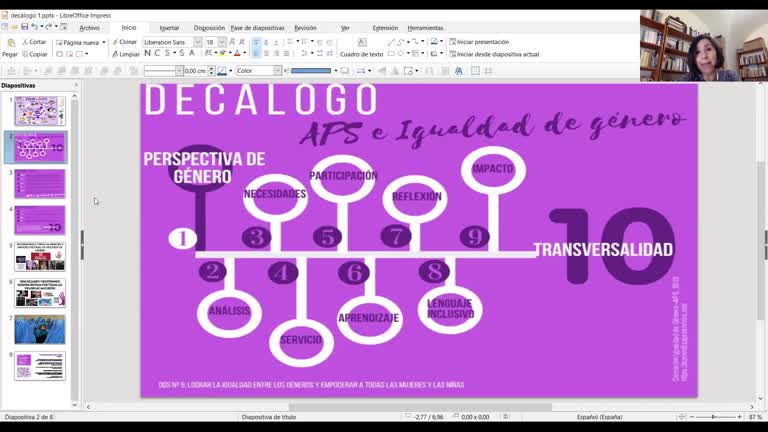Viewport: 768px width, 432px height.
Task: Click the blue fill color swatch
Action: tap(312, 71)
